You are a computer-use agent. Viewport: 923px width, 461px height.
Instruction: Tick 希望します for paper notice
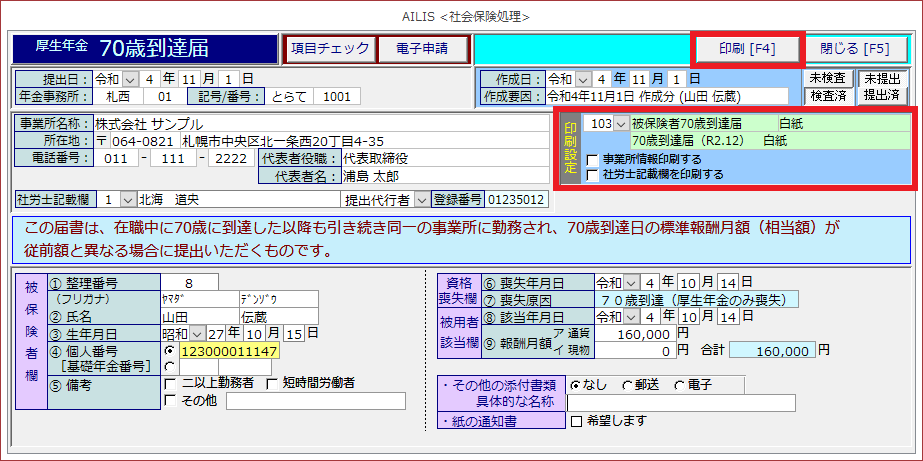pos(575,421)
